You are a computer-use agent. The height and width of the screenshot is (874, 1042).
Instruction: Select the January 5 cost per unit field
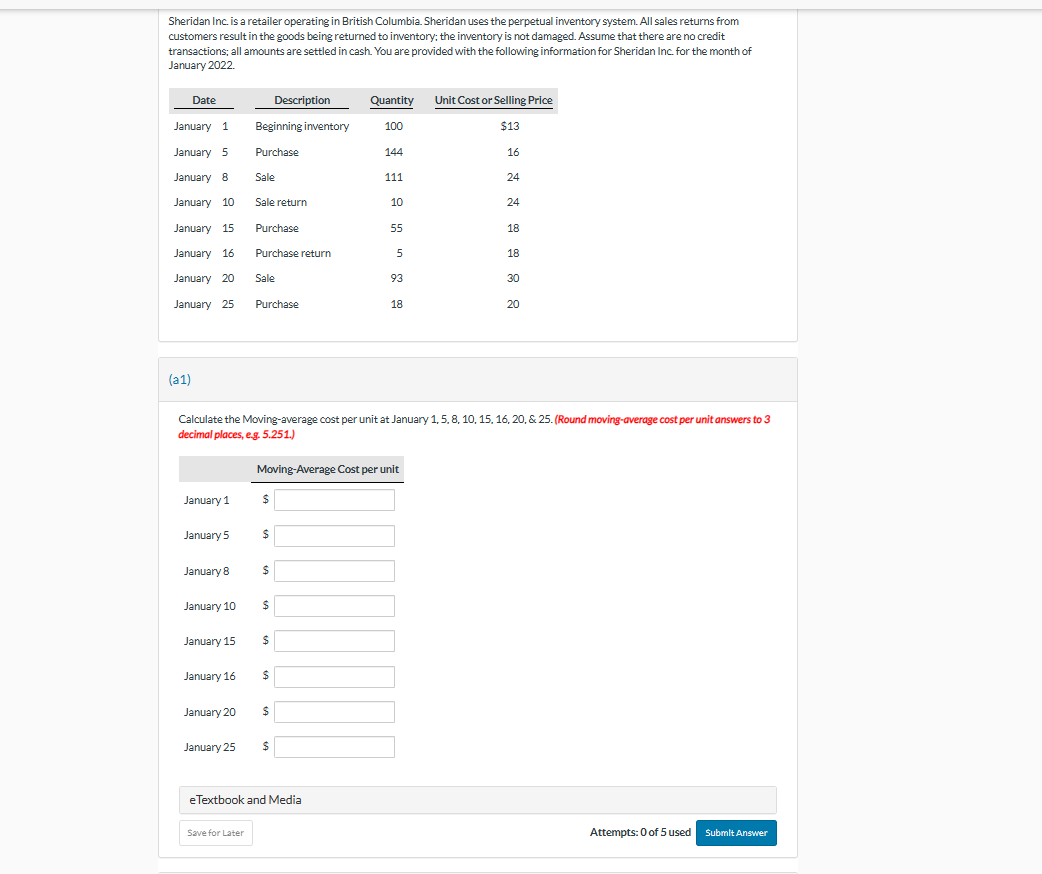[333, 534]
